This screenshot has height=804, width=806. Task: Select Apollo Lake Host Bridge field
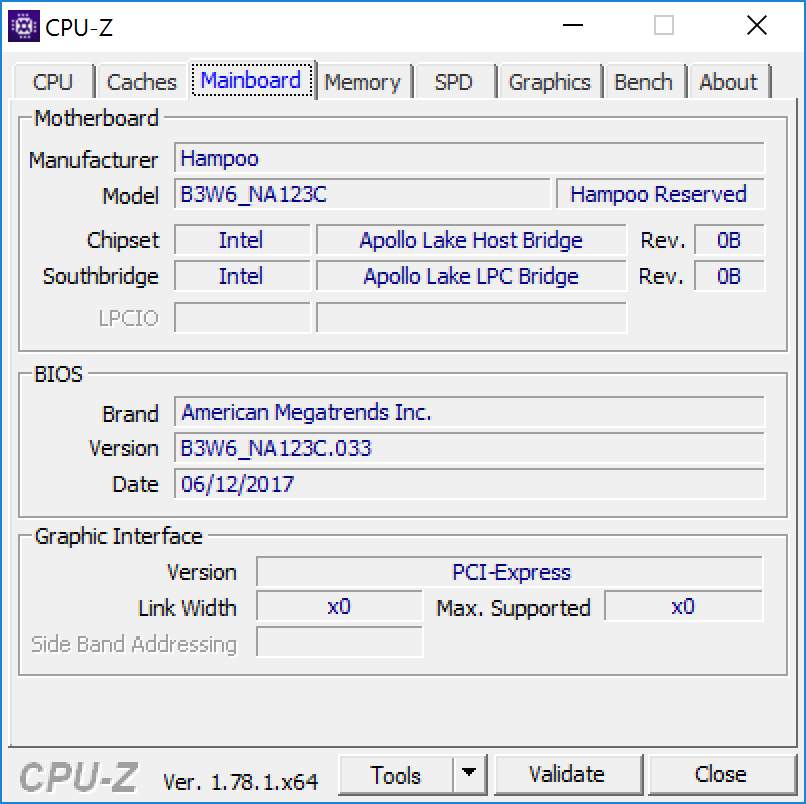coord(471,240)
